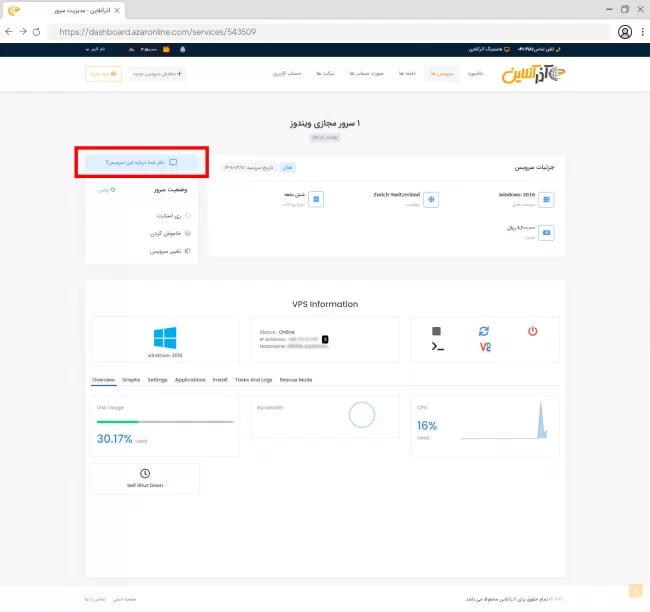Open the Tasks And Logs tab
This screenshot has width=650, height=612.
click(x=253, y=380)
